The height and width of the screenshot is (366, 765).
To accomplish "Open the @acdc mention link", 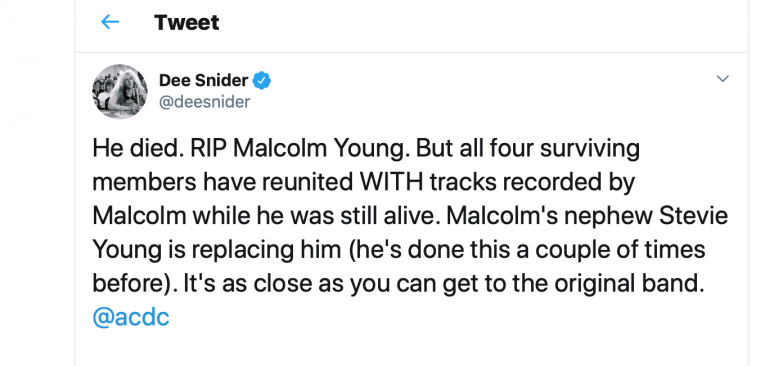I will (x=131, y=318).
